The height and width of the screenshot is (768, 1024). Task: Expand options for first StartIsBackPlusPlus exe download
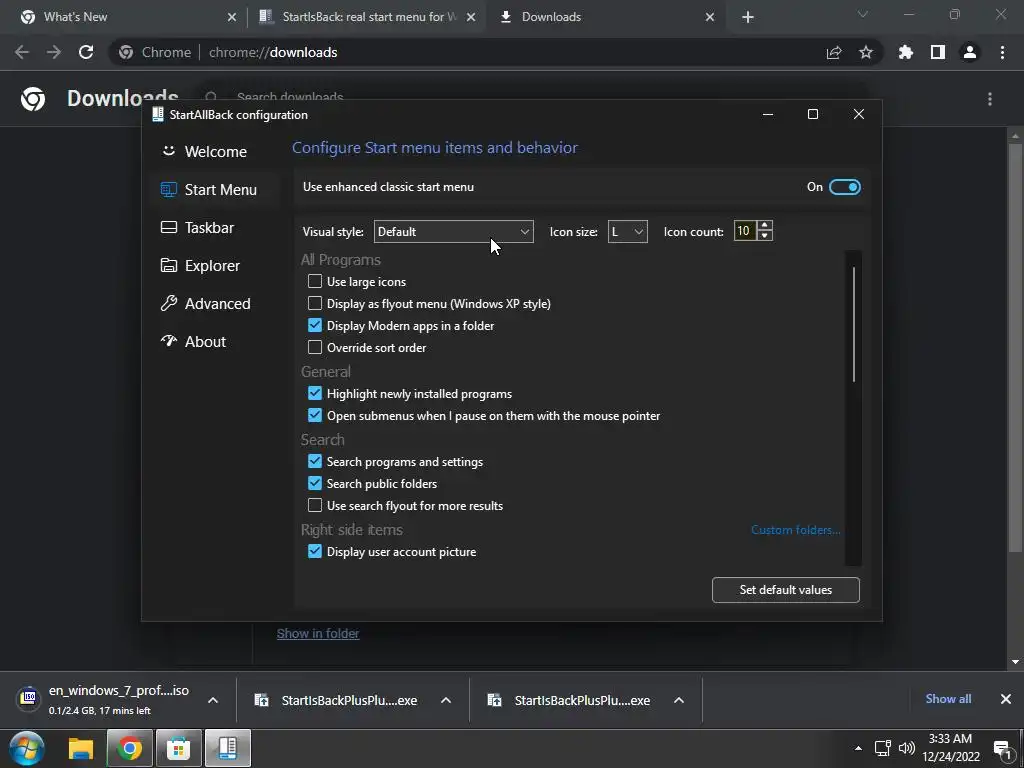tap(446, 700)
